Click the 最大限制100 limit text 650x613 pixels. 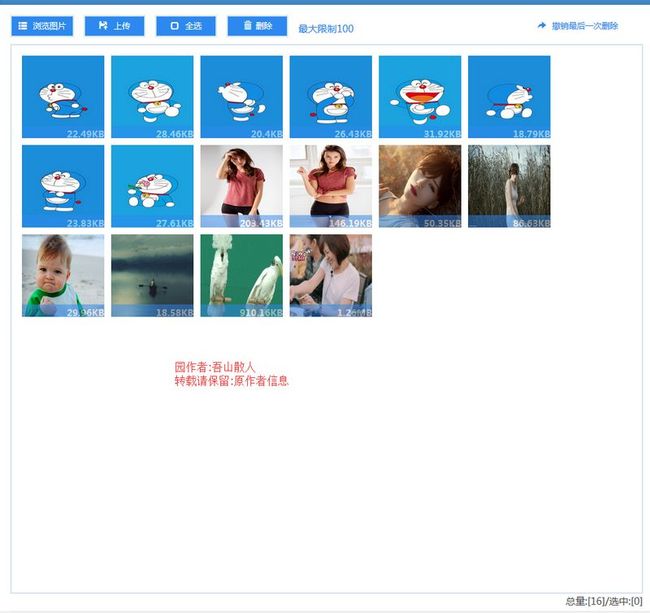pos(326,29)
